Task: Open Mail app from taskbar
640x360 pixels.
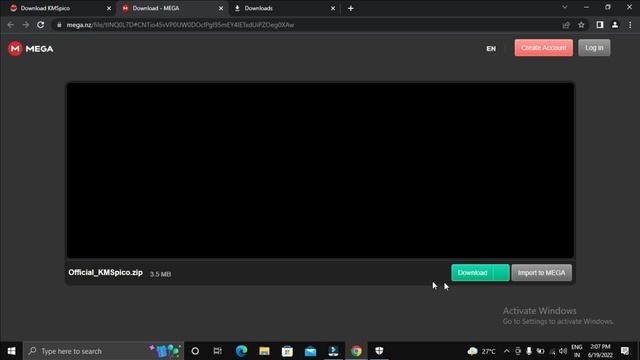Action: coord(310,351)
